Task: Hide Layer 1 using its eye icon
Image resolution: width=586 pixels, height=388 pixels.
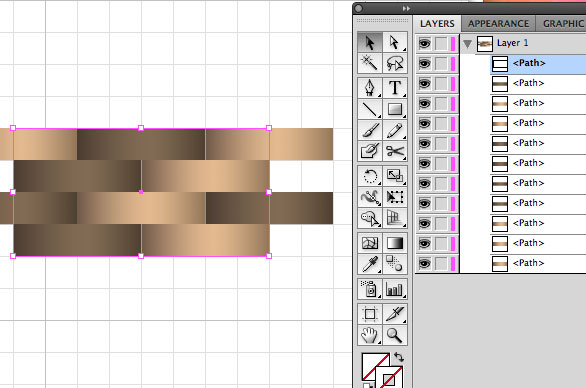Action: [424, 43]
